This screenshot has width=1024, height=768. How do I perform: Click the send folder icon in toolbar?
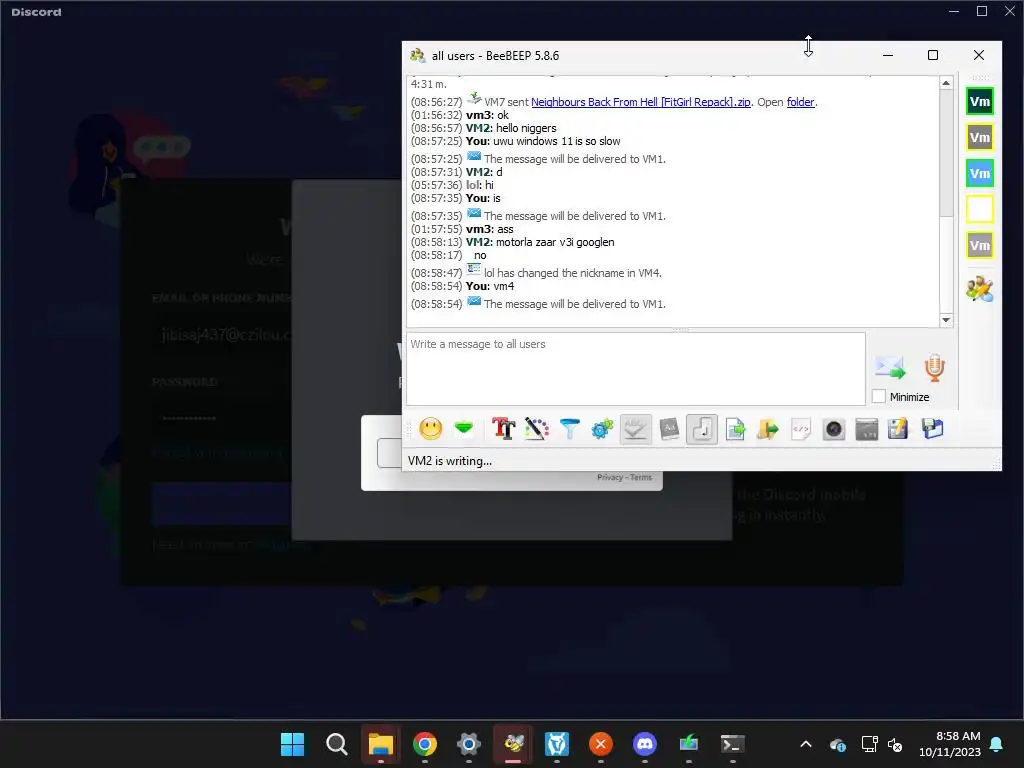768,429
